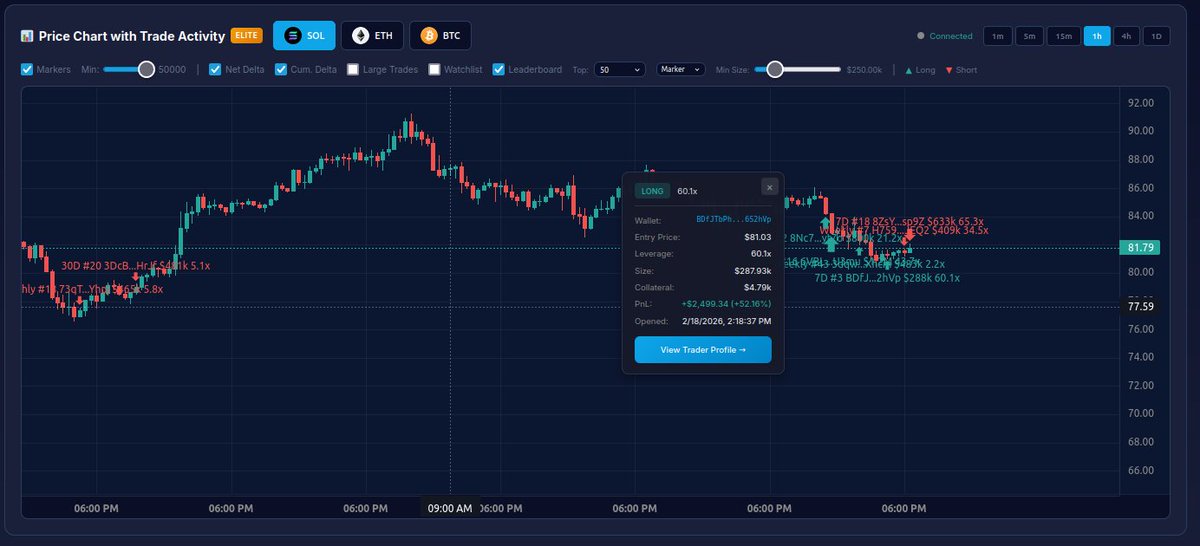Viewport: 1200px width, 546px height.
Task: Click the Bitcoin logo icon
Action: (x=429, y=36)
